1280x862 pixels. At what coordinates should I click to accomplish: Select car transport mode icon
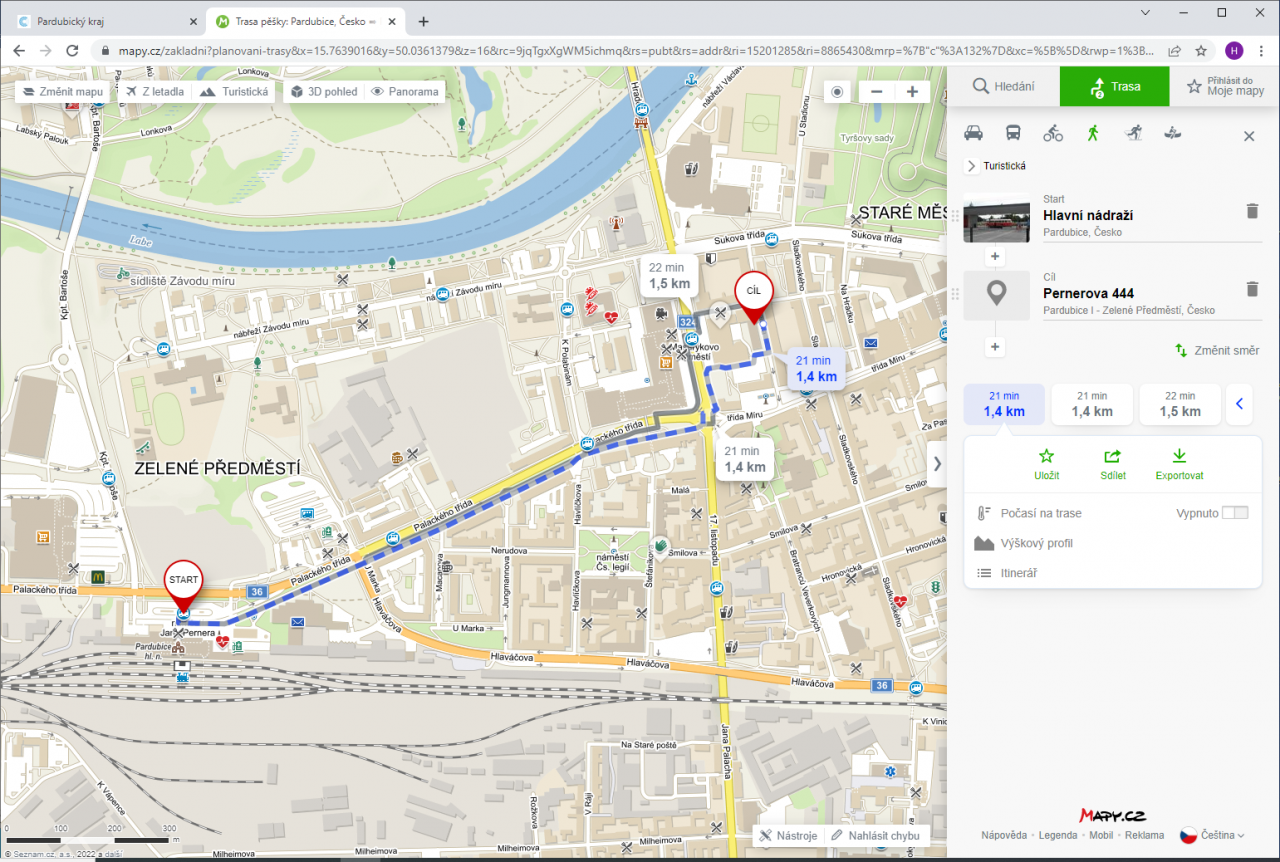click(x=973, y=134)
